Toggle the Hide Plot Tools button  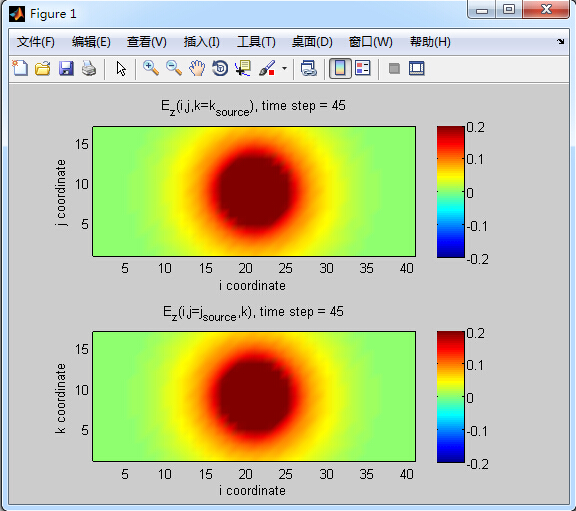(x=394, y=68)
